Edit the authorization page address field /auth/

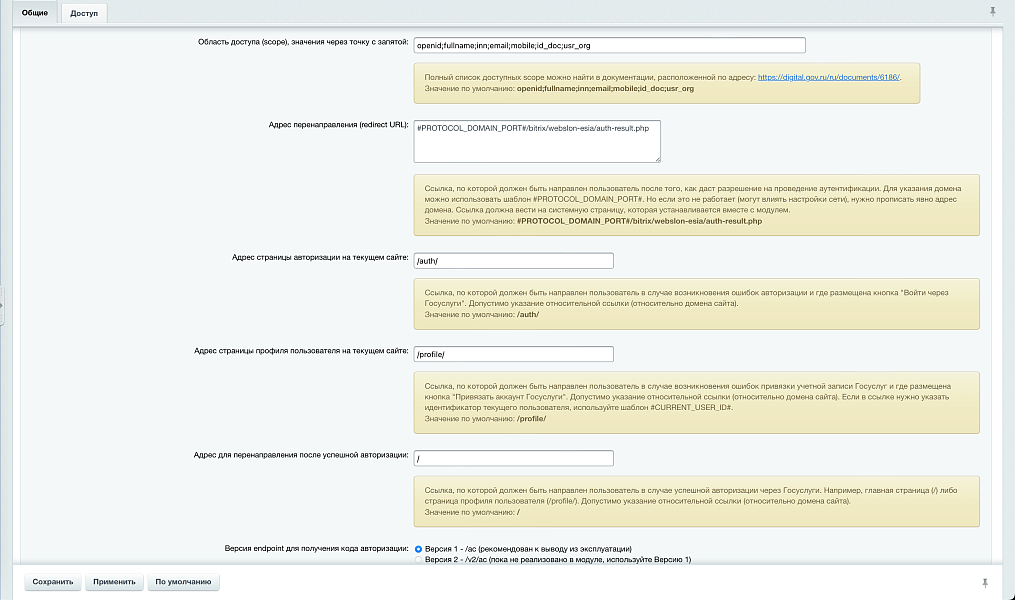pos(513,261)
